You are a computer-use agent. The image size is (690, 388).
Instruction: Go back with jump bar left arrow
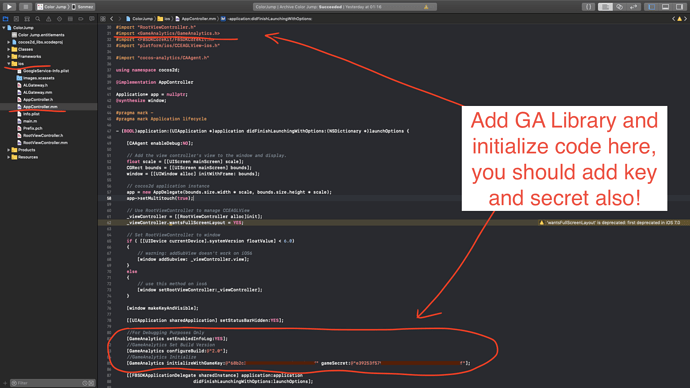pos(112,19)
